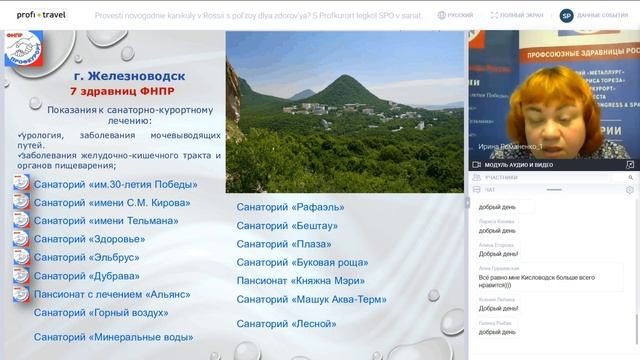Screen dimensions: 640x360
Task: Click the profi travel logo
Action: [x=41, y=15]
